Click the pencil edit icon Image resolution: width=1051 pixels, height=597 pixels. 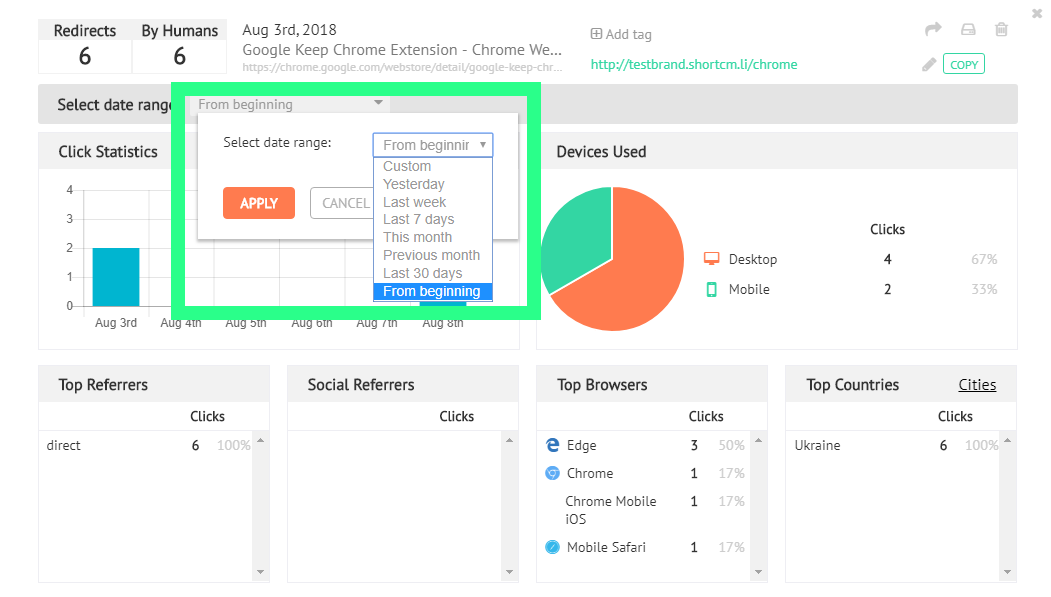click(x=929, y=64)
